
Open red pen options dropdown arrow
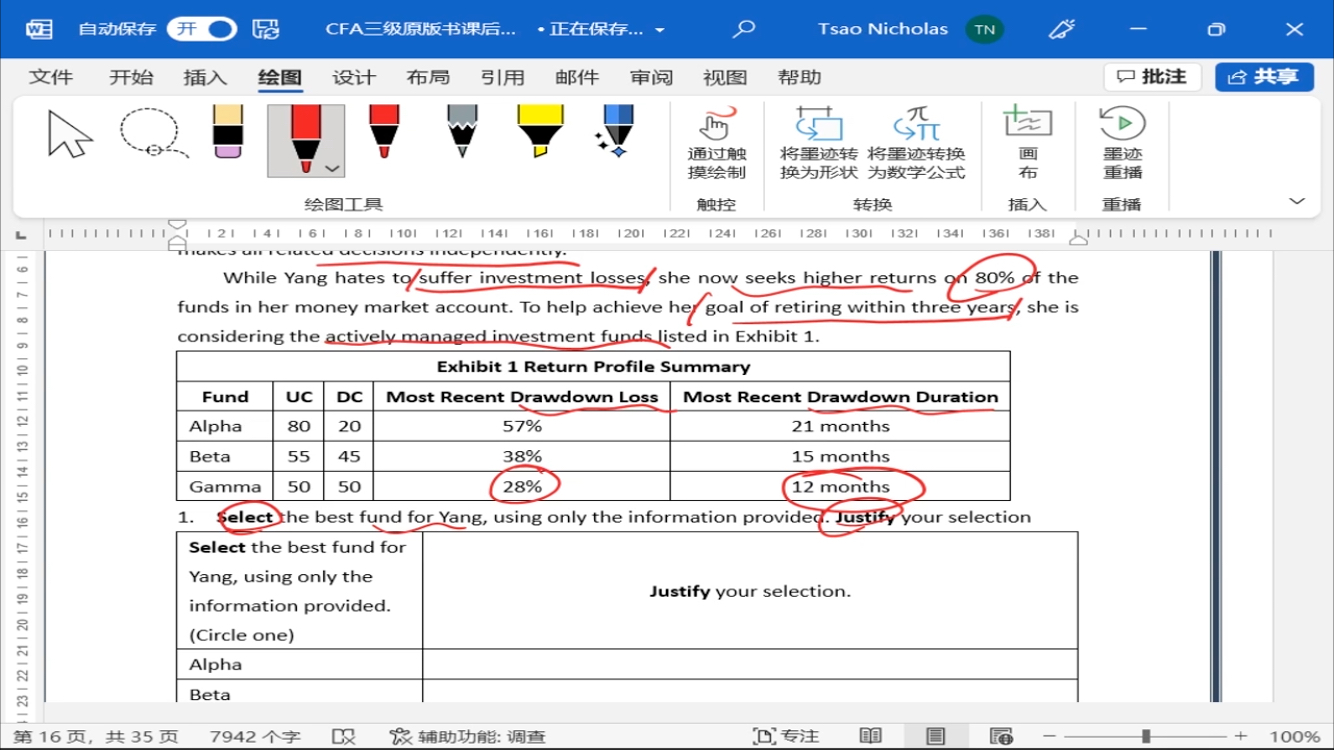(333, 169)
